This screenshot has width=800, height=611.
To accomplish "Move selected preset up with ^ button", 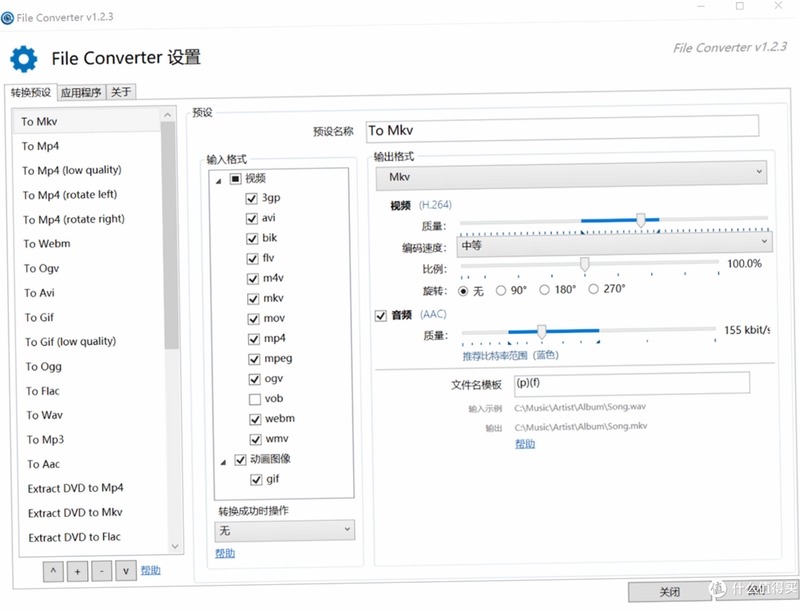I will 53,571.
